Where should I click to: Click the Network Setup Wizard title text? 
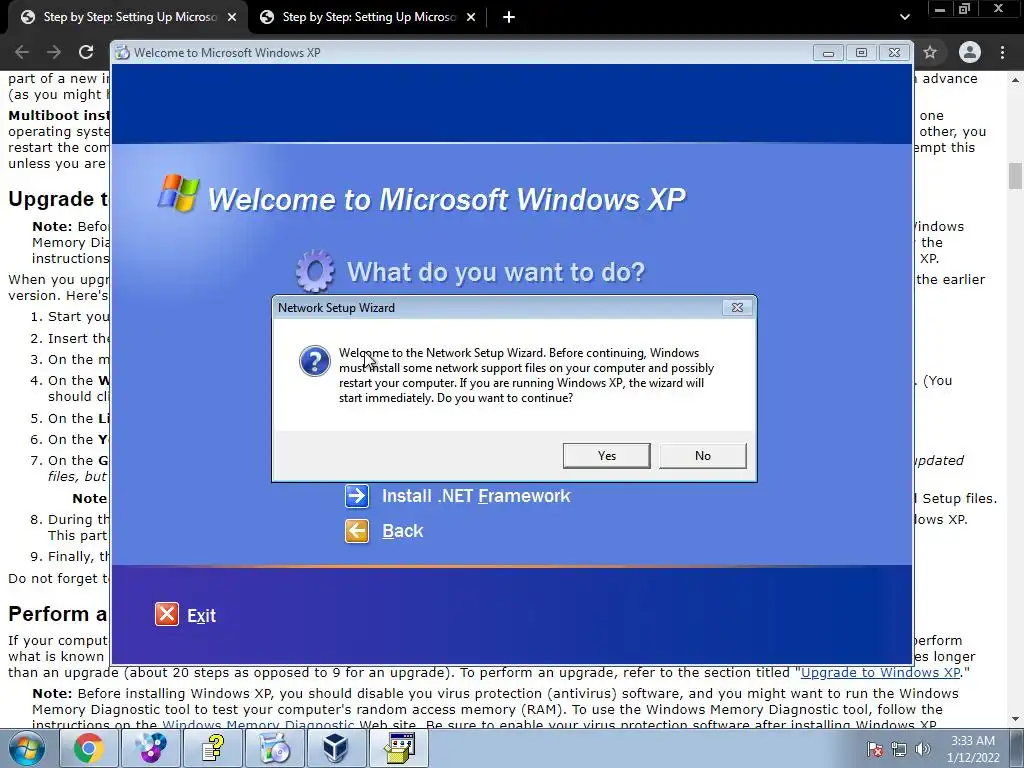click(x=336, y=308)
